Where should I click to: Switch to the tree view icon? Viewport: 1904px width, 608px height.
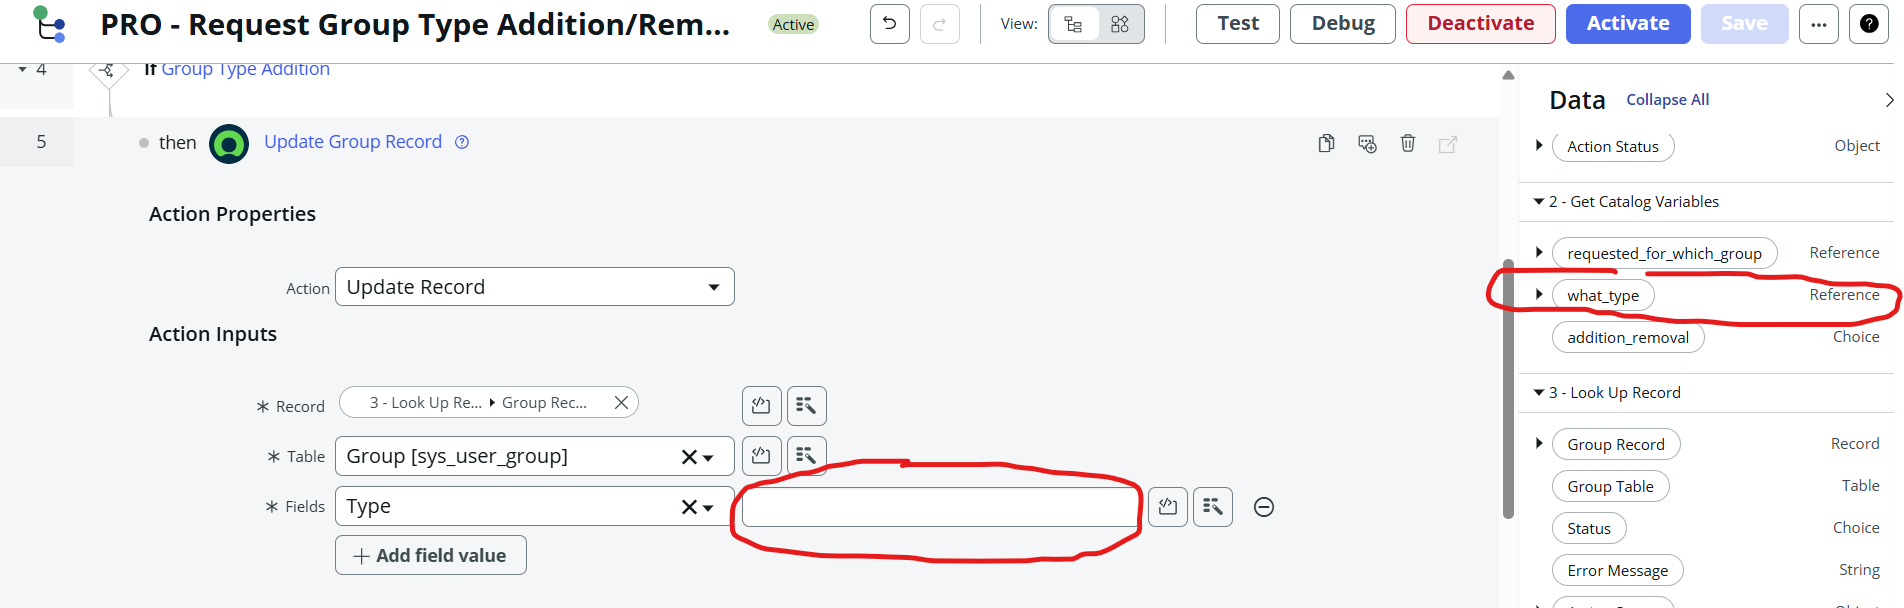1073,24
